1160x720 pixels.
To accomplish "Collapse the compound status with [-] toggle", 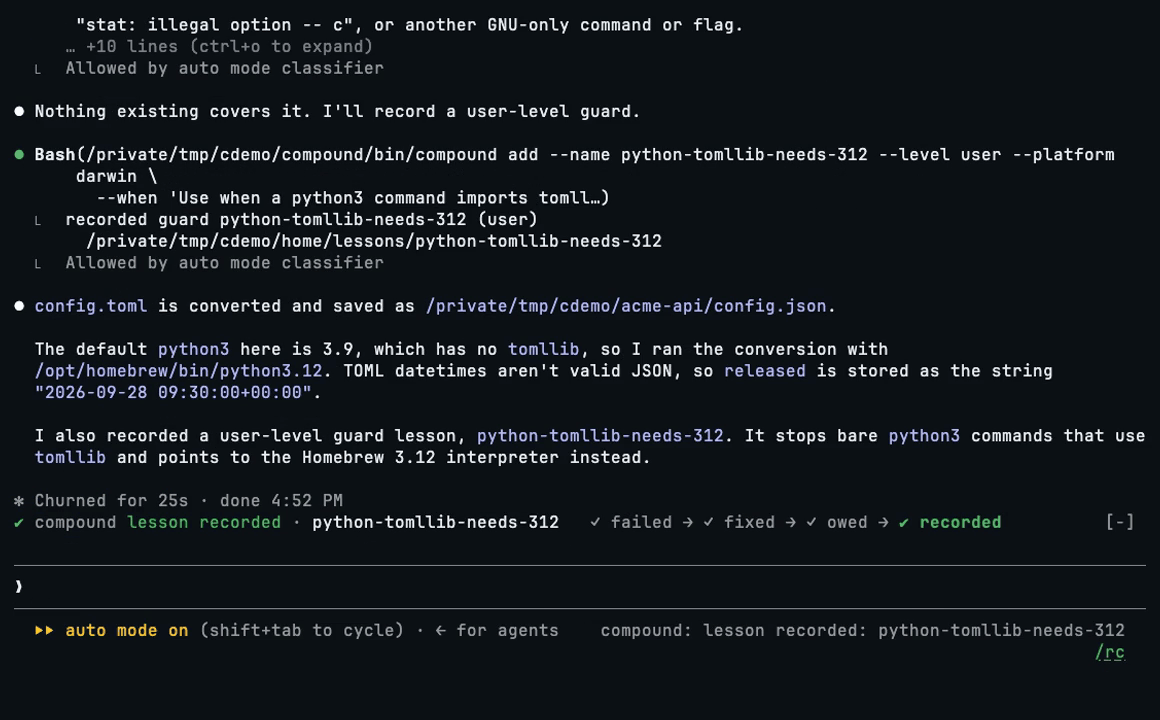I will (1119, 522).
